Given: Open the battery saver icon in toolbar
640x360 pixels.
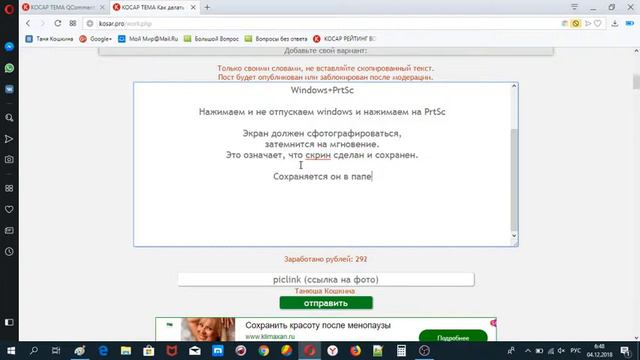Looking at the screenshot, I should (x=630, y=24).
